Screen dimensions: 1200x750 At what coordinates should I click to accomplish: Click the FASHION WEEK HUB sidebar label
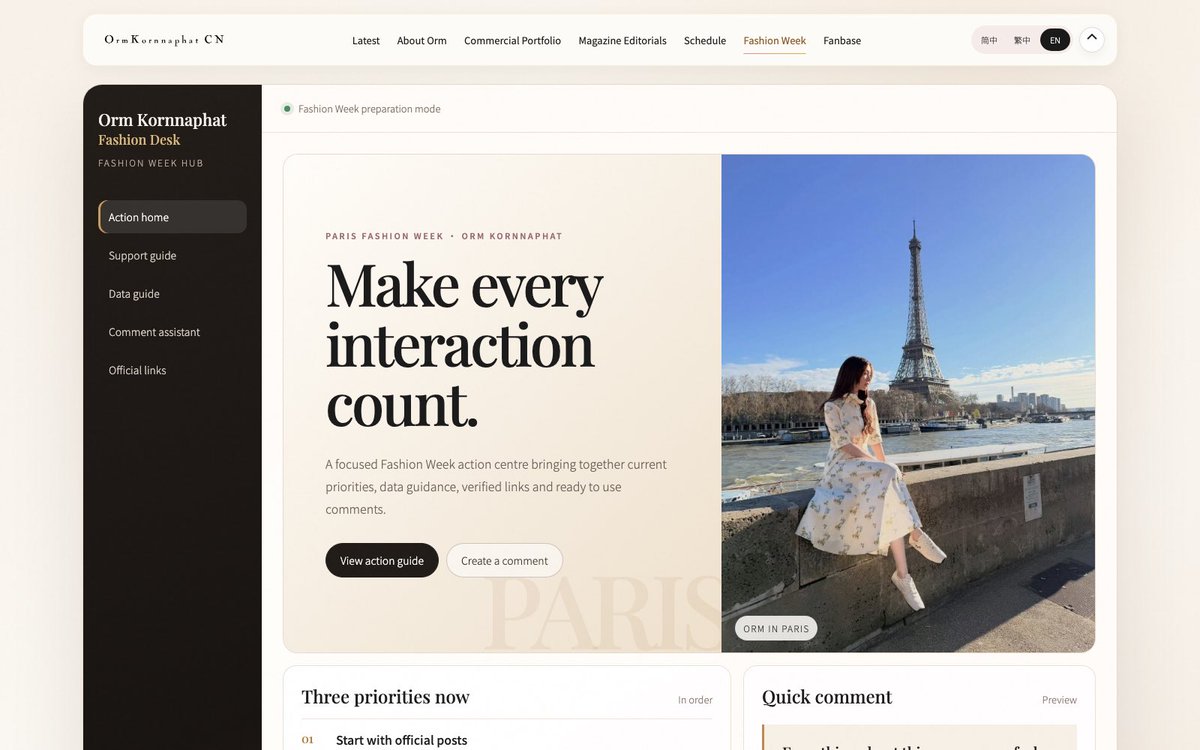pyautogui.click(x=151, y=163)
